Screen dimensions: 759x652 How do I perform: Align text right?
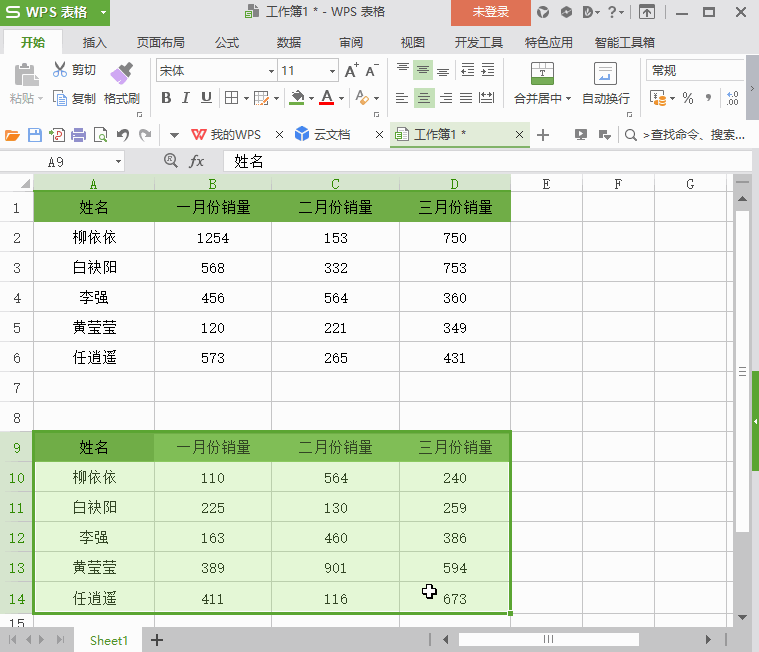[x=446, y=98]
